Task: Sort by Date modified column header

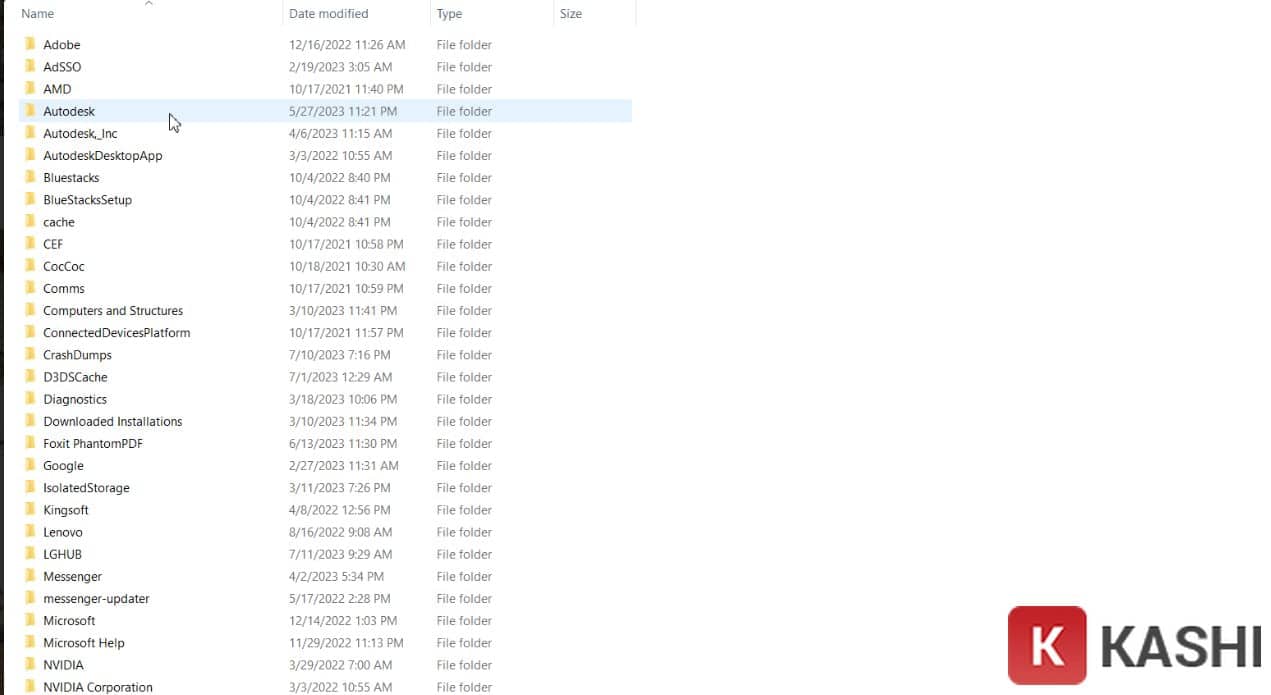Action: pos(328,14)
